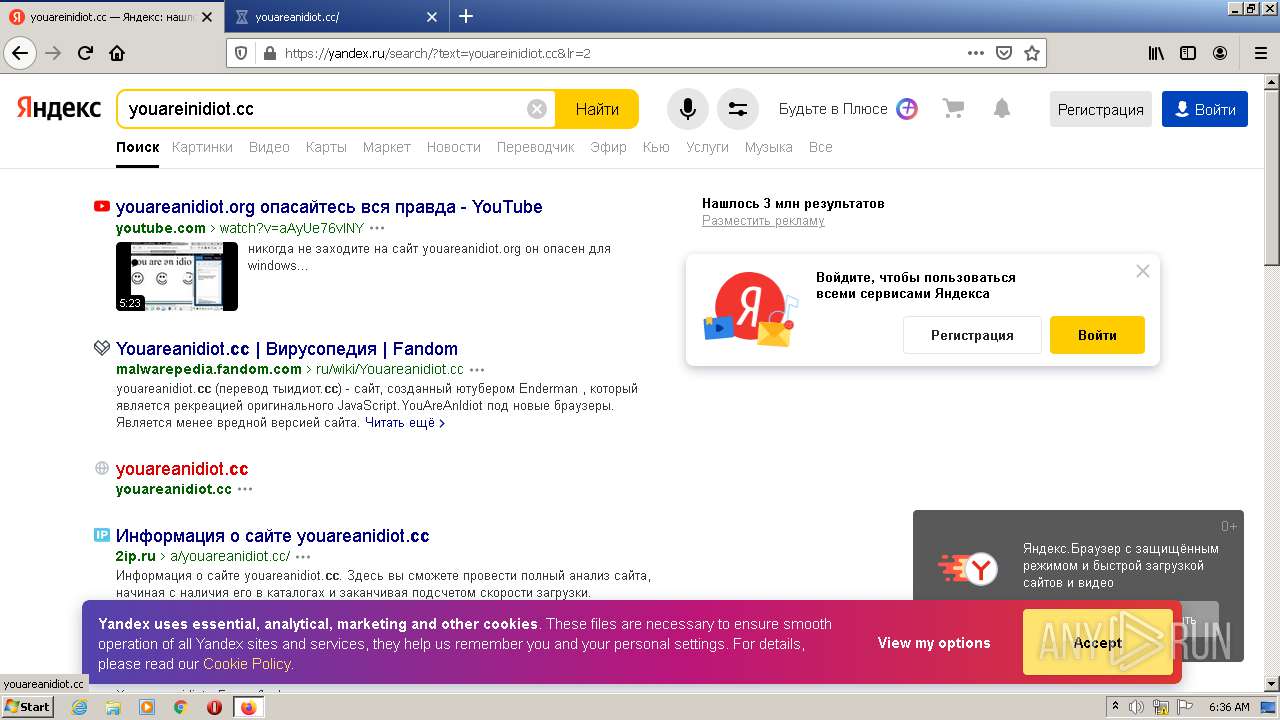Expand the Все services menu
The image size is (1280, 720).
pyautogui.click(x=821, y=147)
